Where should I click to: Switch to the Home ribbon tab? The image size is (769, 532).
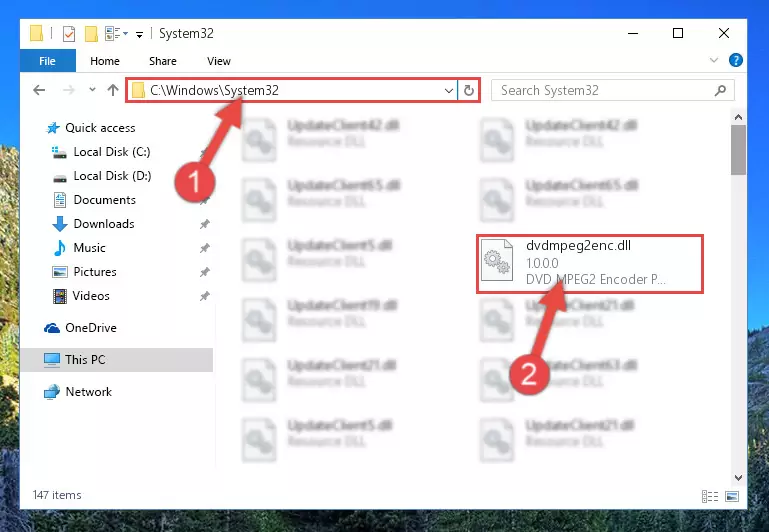pyautogui.click(x=105, y=61)
